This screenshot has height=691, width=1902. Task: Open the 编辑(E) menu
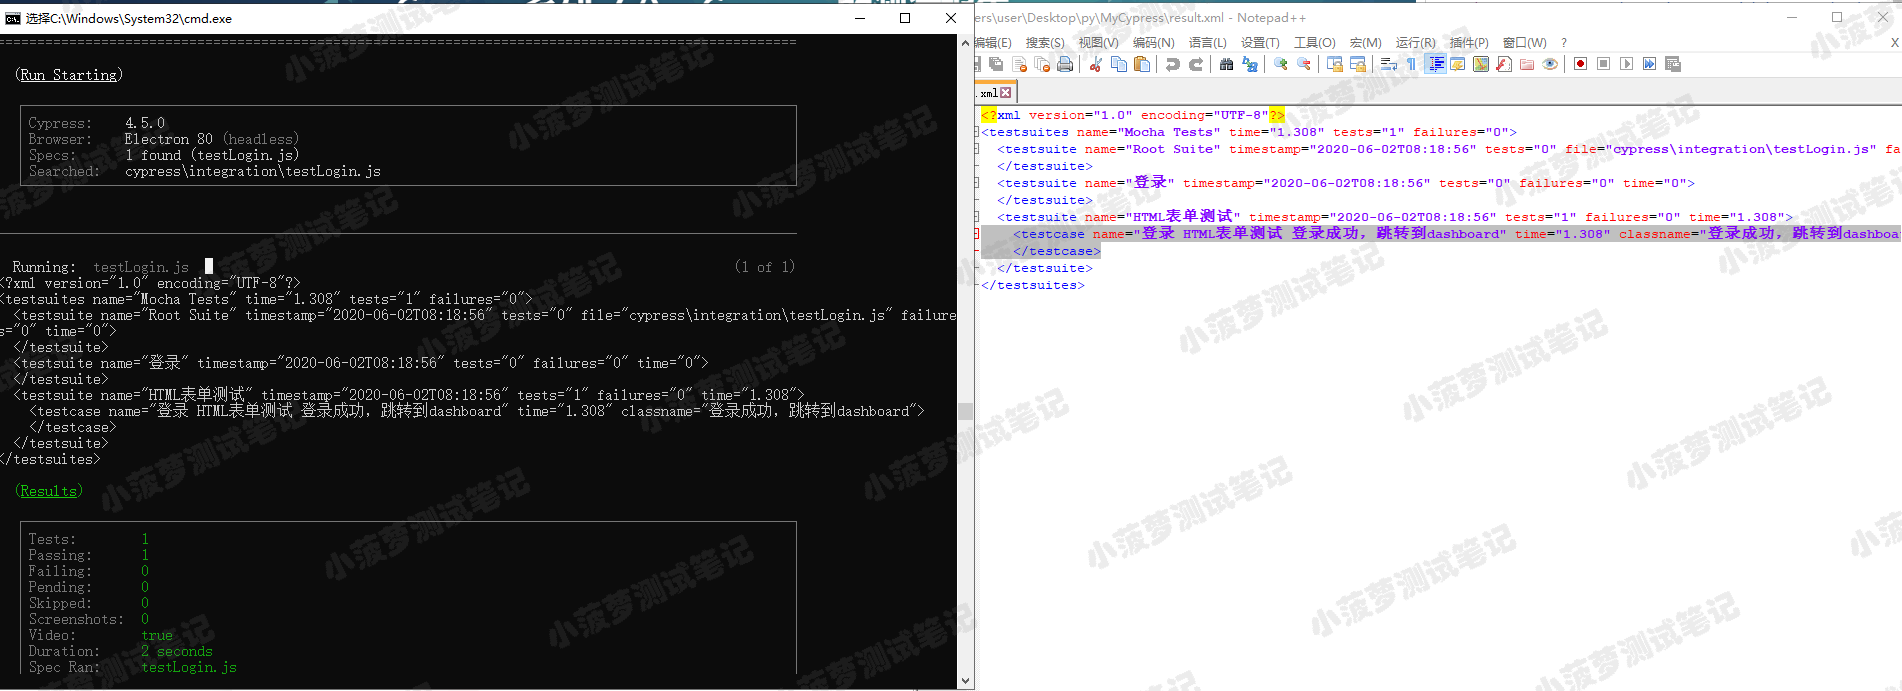point(993,43)
